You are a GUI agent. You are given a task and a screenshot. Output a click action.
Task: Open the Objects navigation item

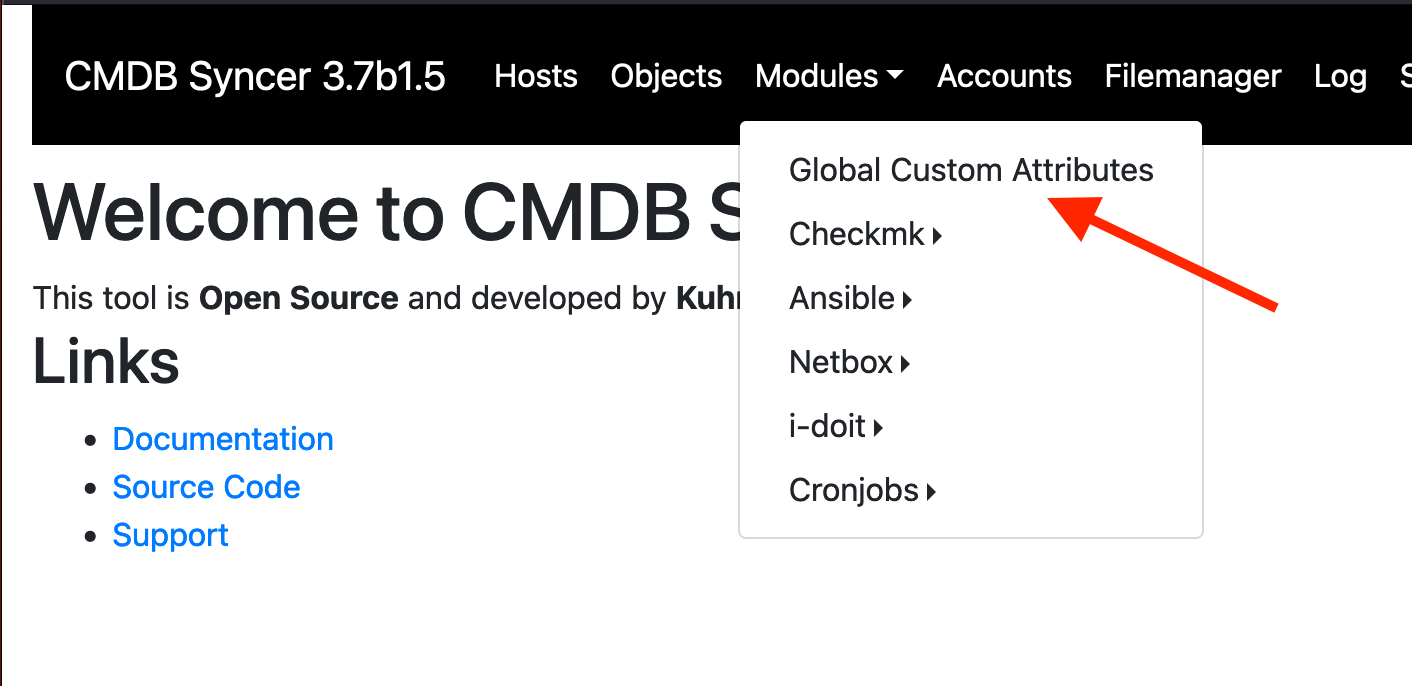coord(666,77)
